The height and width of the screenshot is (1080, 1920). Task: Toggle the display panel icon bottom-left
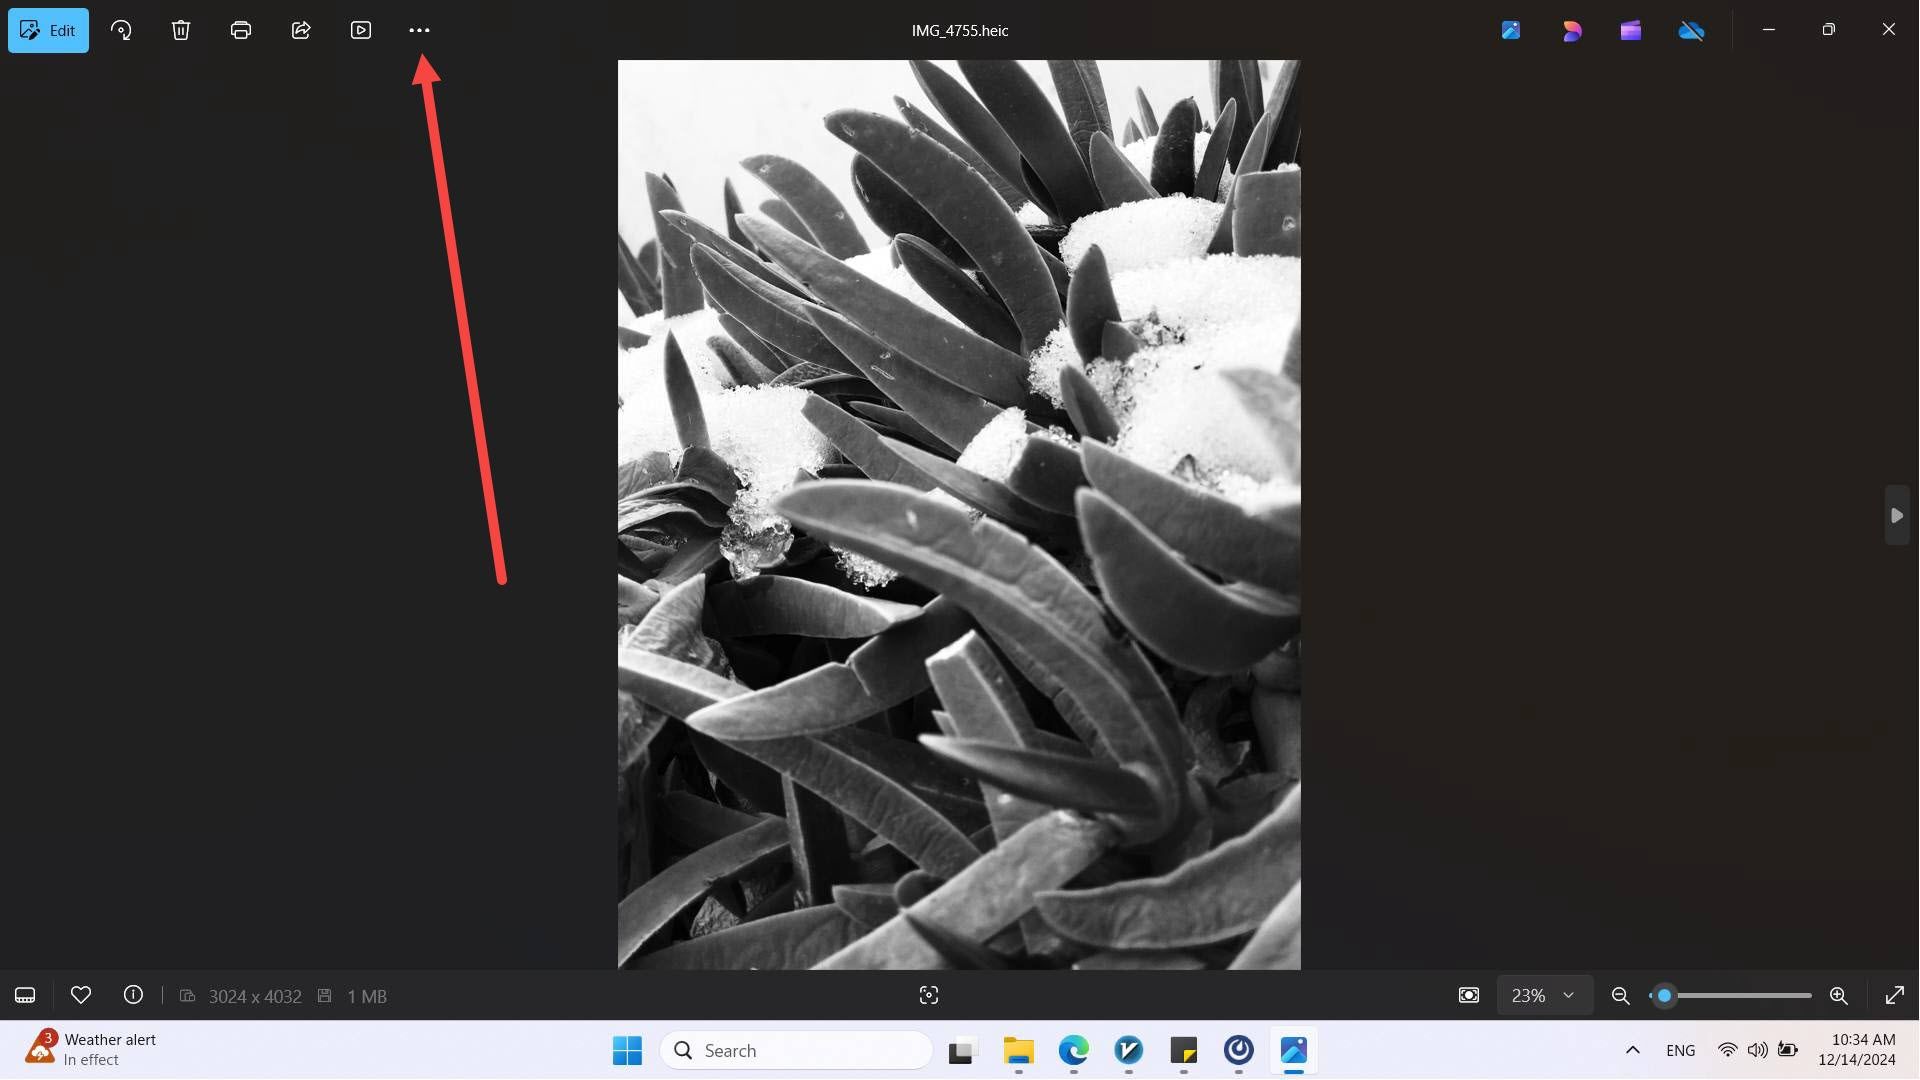[25, 996]
